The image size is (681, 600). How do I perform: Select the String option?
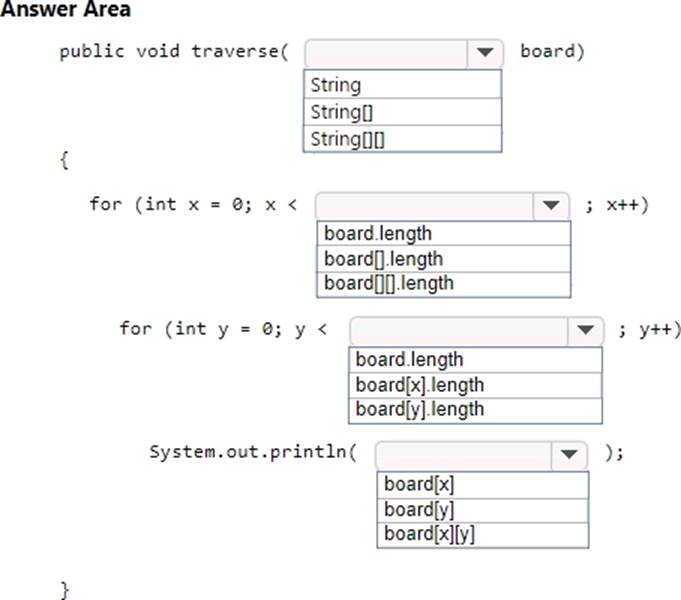(x=402, y=85)
